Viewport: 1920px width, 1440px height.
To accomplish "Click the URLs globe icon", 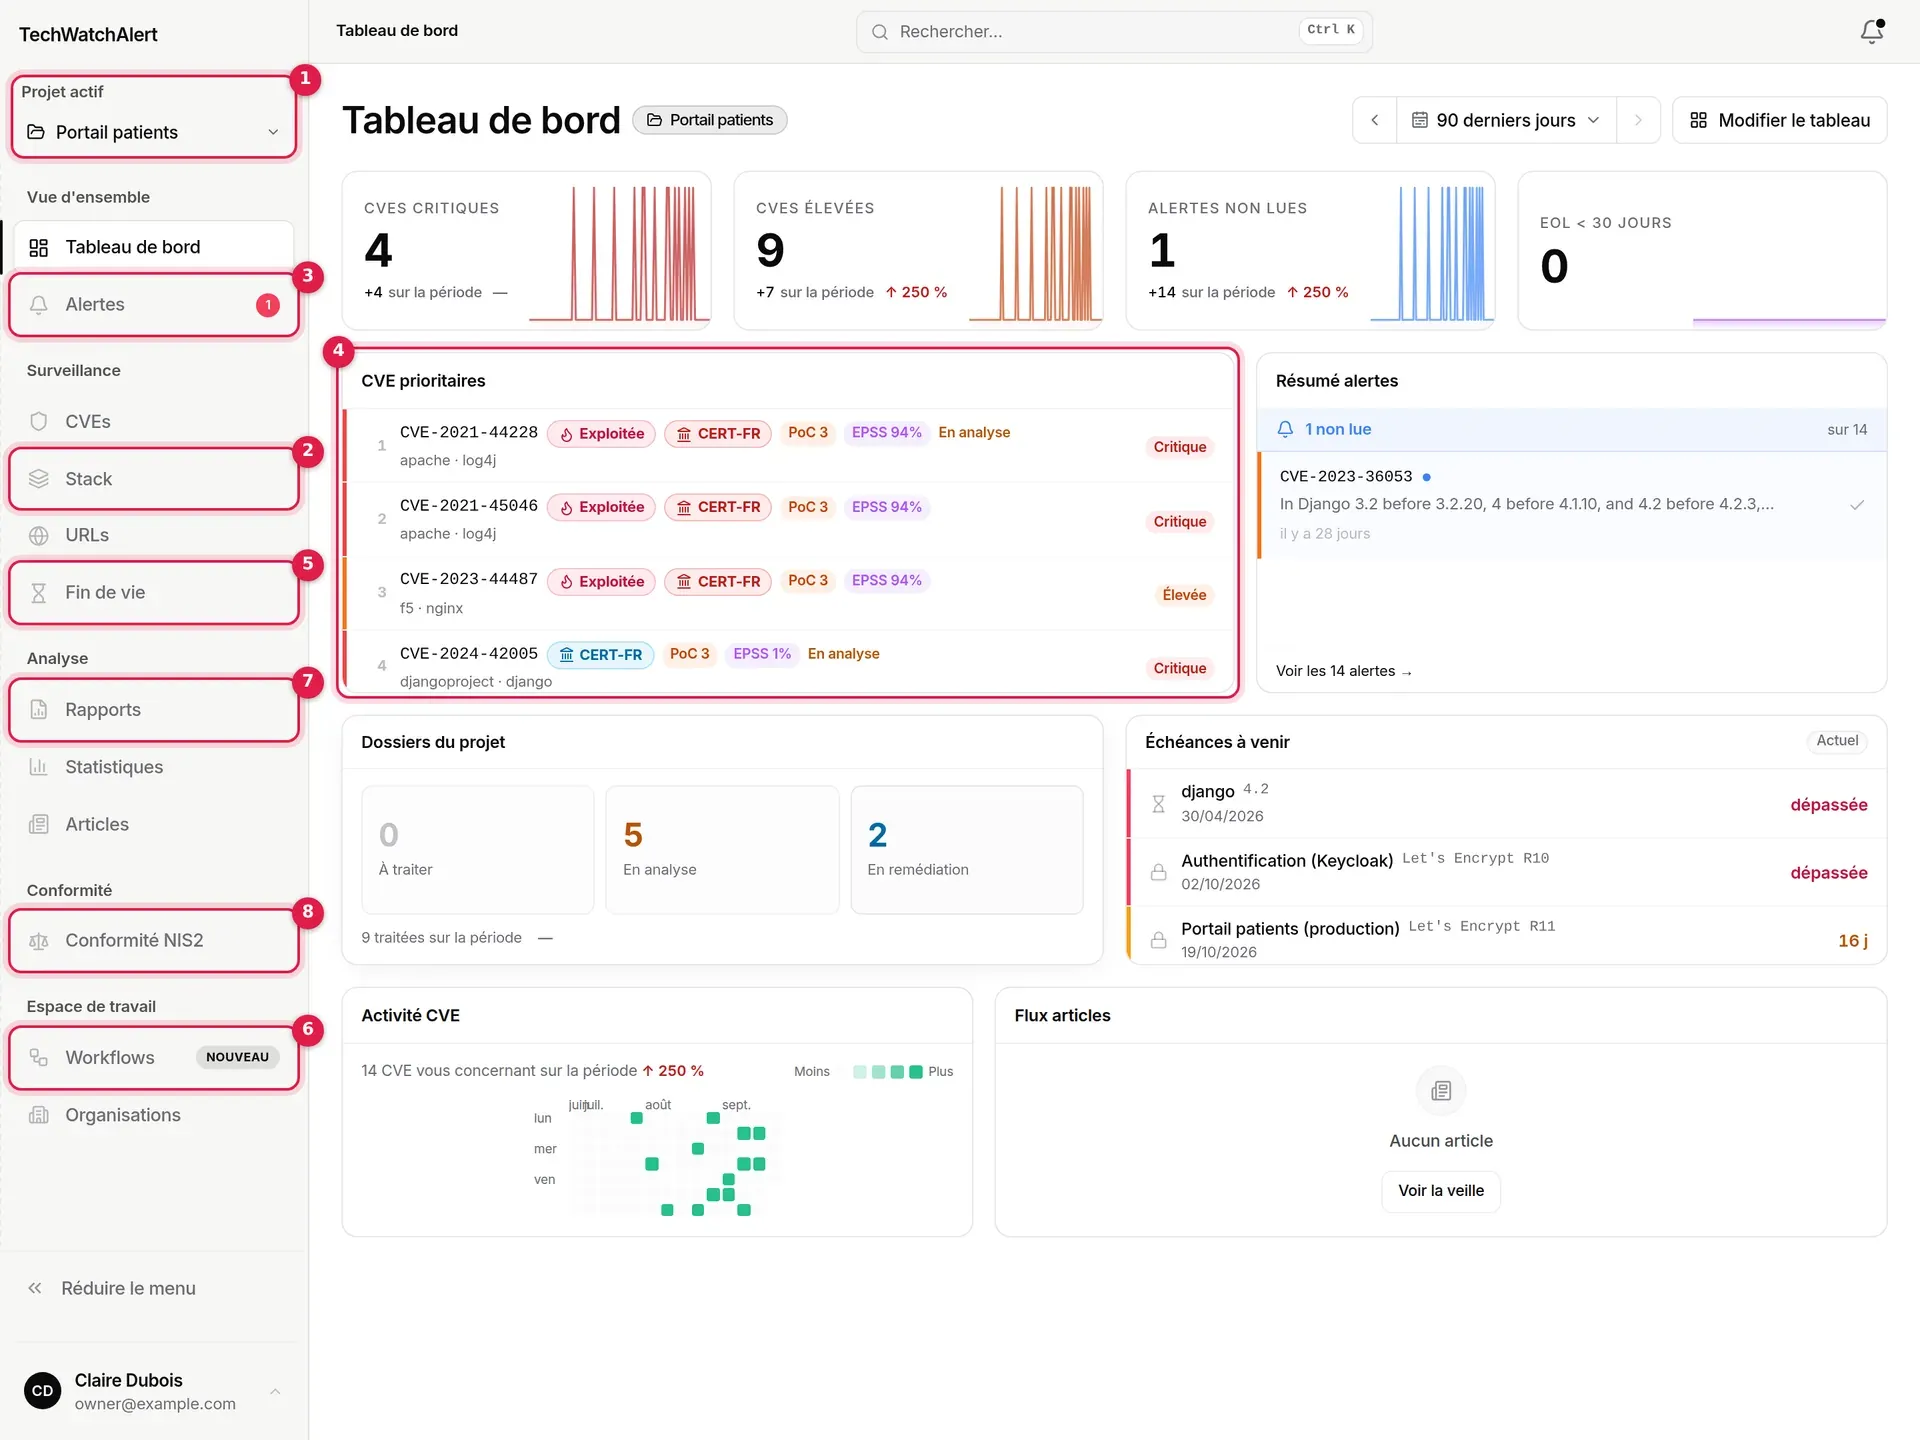I will point(39,535).
